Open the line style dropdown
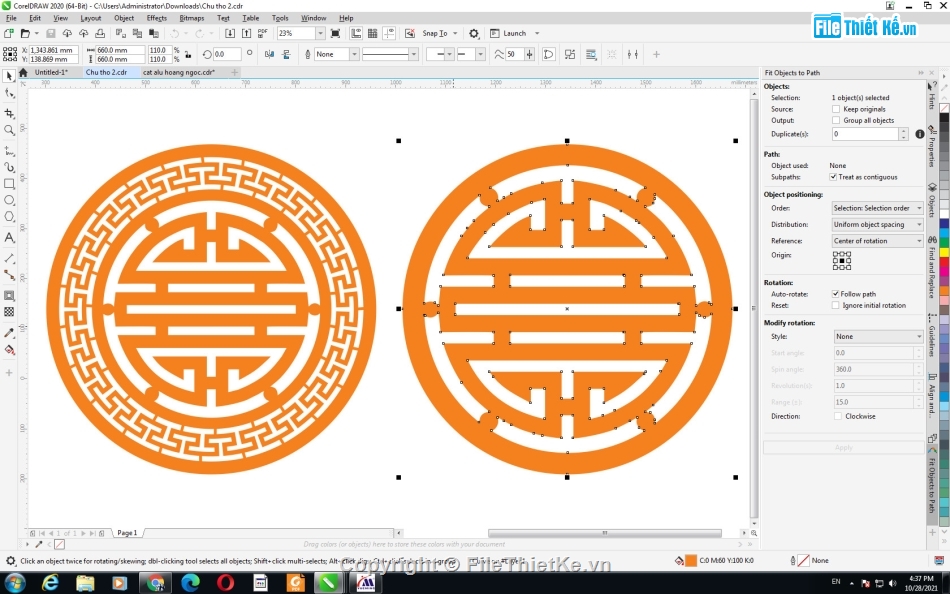The height and width of the screenshot is (594, 950). pos(413,55)
